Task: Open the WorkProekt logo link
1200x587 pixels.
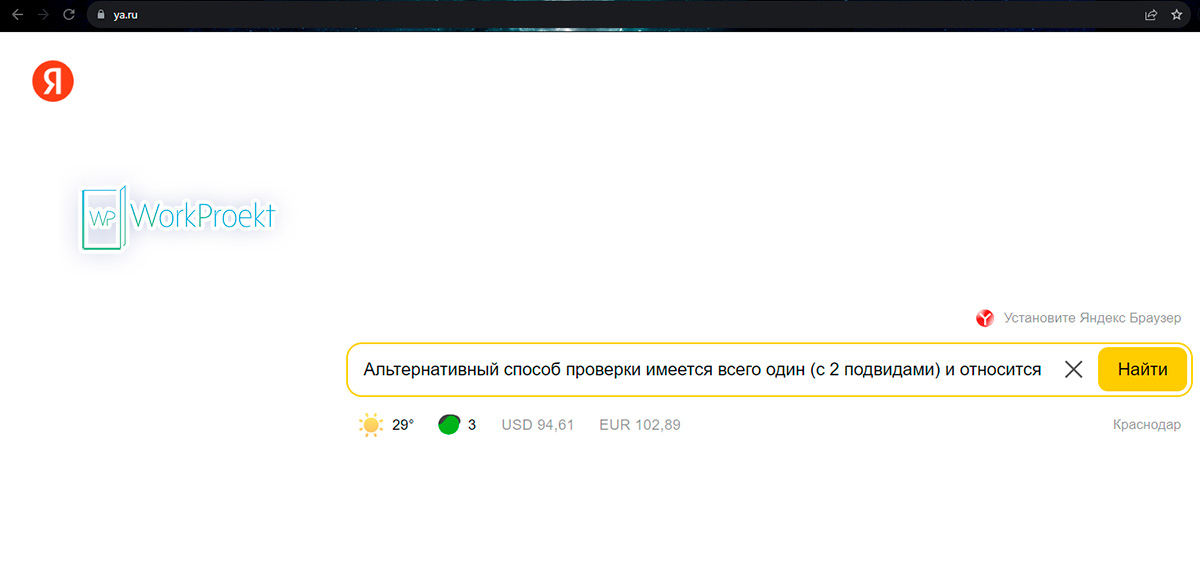Action: pos(177,217)
